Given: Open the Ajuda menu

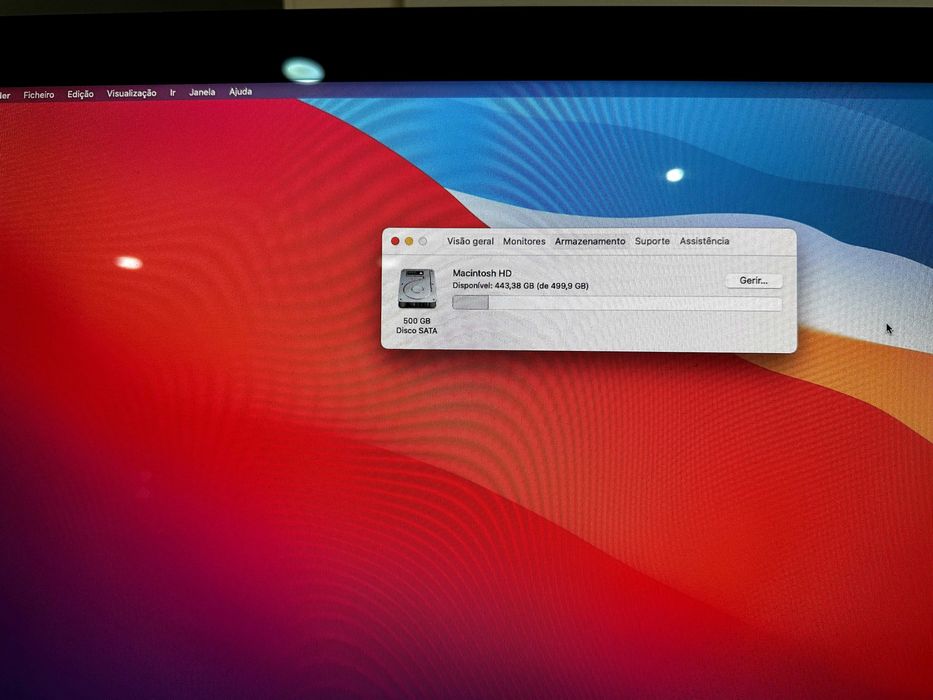Looking at the screenshot, I should click(240, 92).
